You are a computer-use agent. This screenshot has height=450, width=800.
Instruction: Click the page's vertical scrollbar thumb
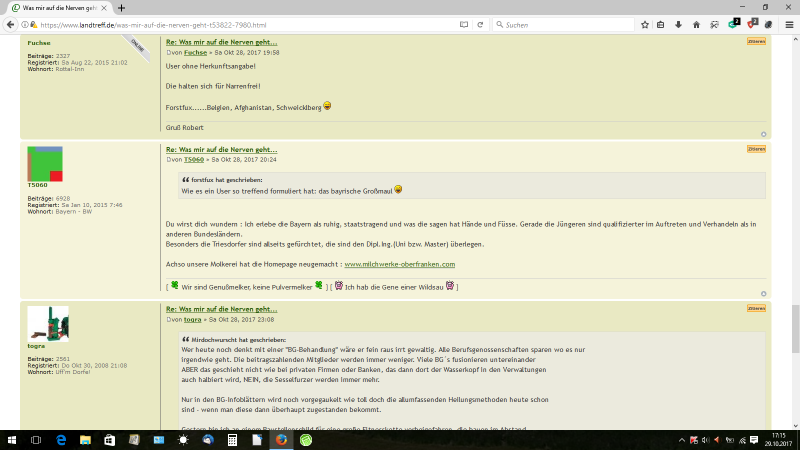click(x=795, y=329)
